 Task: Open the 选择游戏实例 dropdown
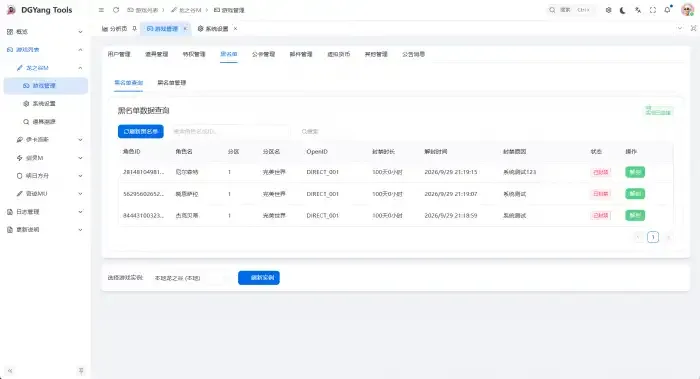(x=191, y=278)
